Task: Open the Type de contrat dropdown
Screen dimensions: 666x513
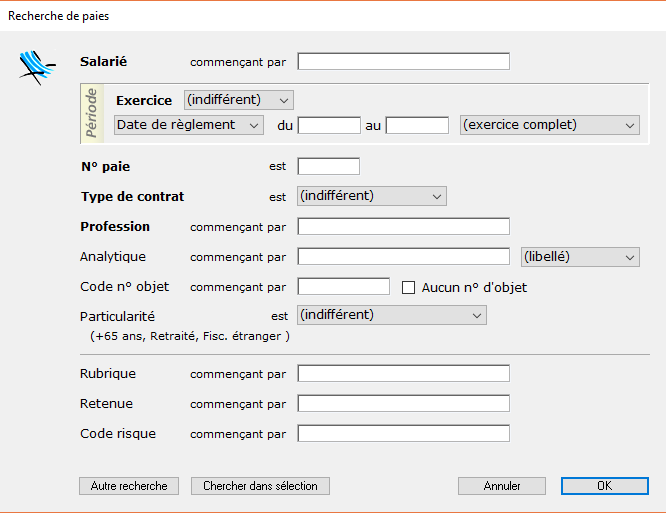Action: [x=372, y=196]
